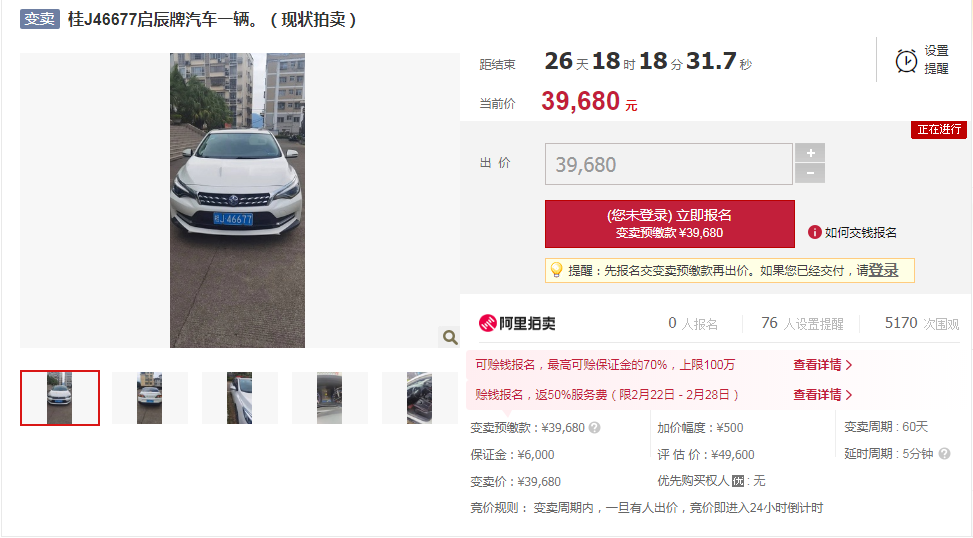Click the help icon next to 延时周期

click(944, 454)
